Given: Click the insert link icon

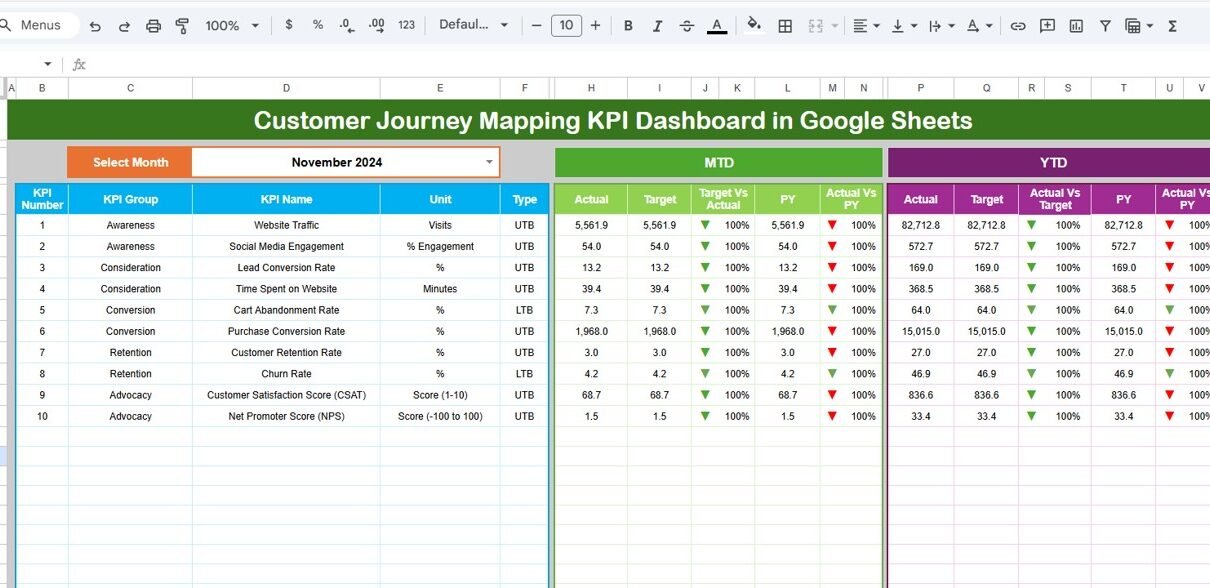Looking at the screenshot, I should coord(1018,26).
